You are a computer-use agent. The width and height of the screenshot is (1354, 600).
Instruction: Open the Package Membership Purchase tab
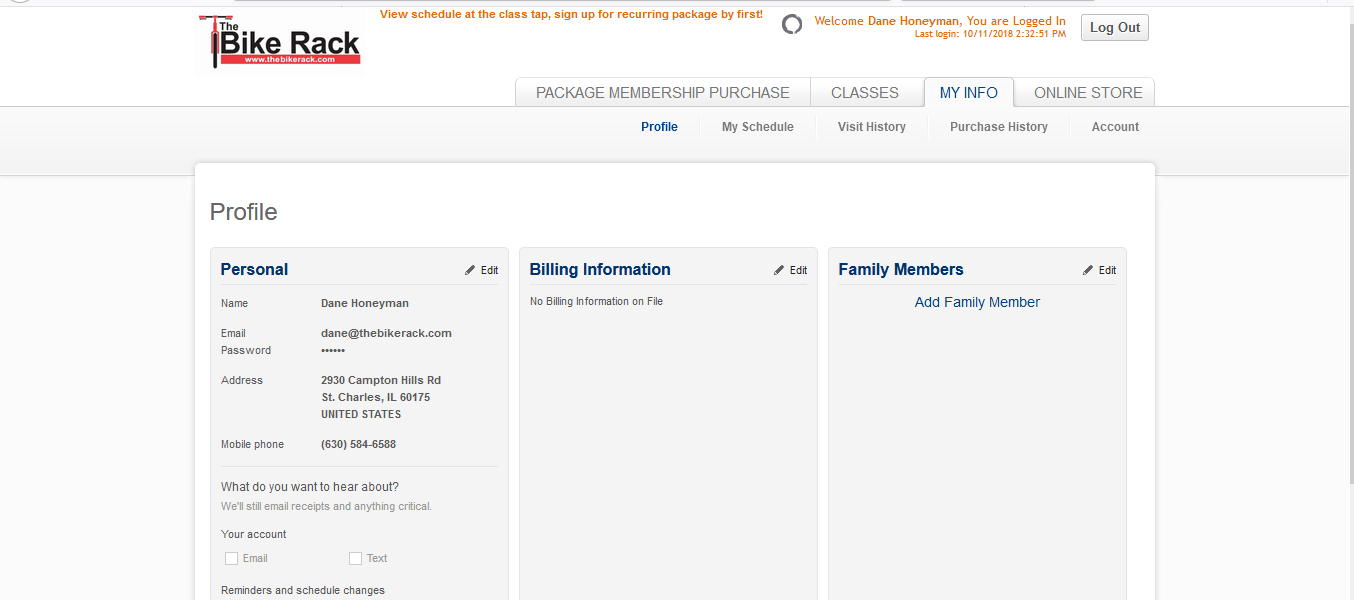click(662, 93)
